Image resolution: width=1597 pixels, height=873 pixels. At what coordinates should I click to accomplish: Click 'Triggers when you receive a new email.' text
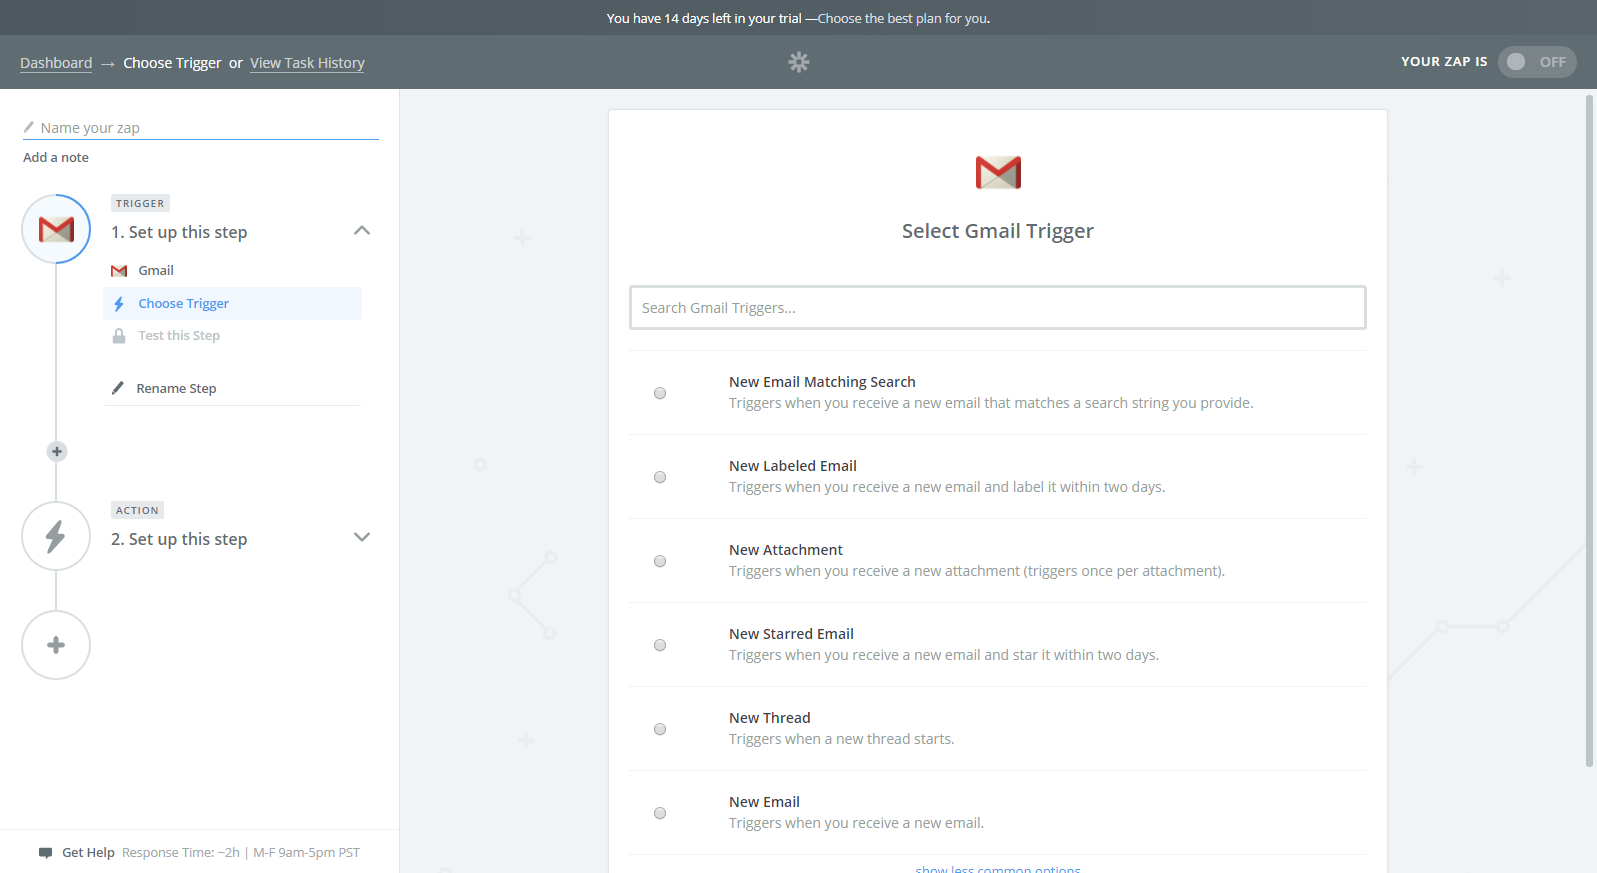[856, 823]
